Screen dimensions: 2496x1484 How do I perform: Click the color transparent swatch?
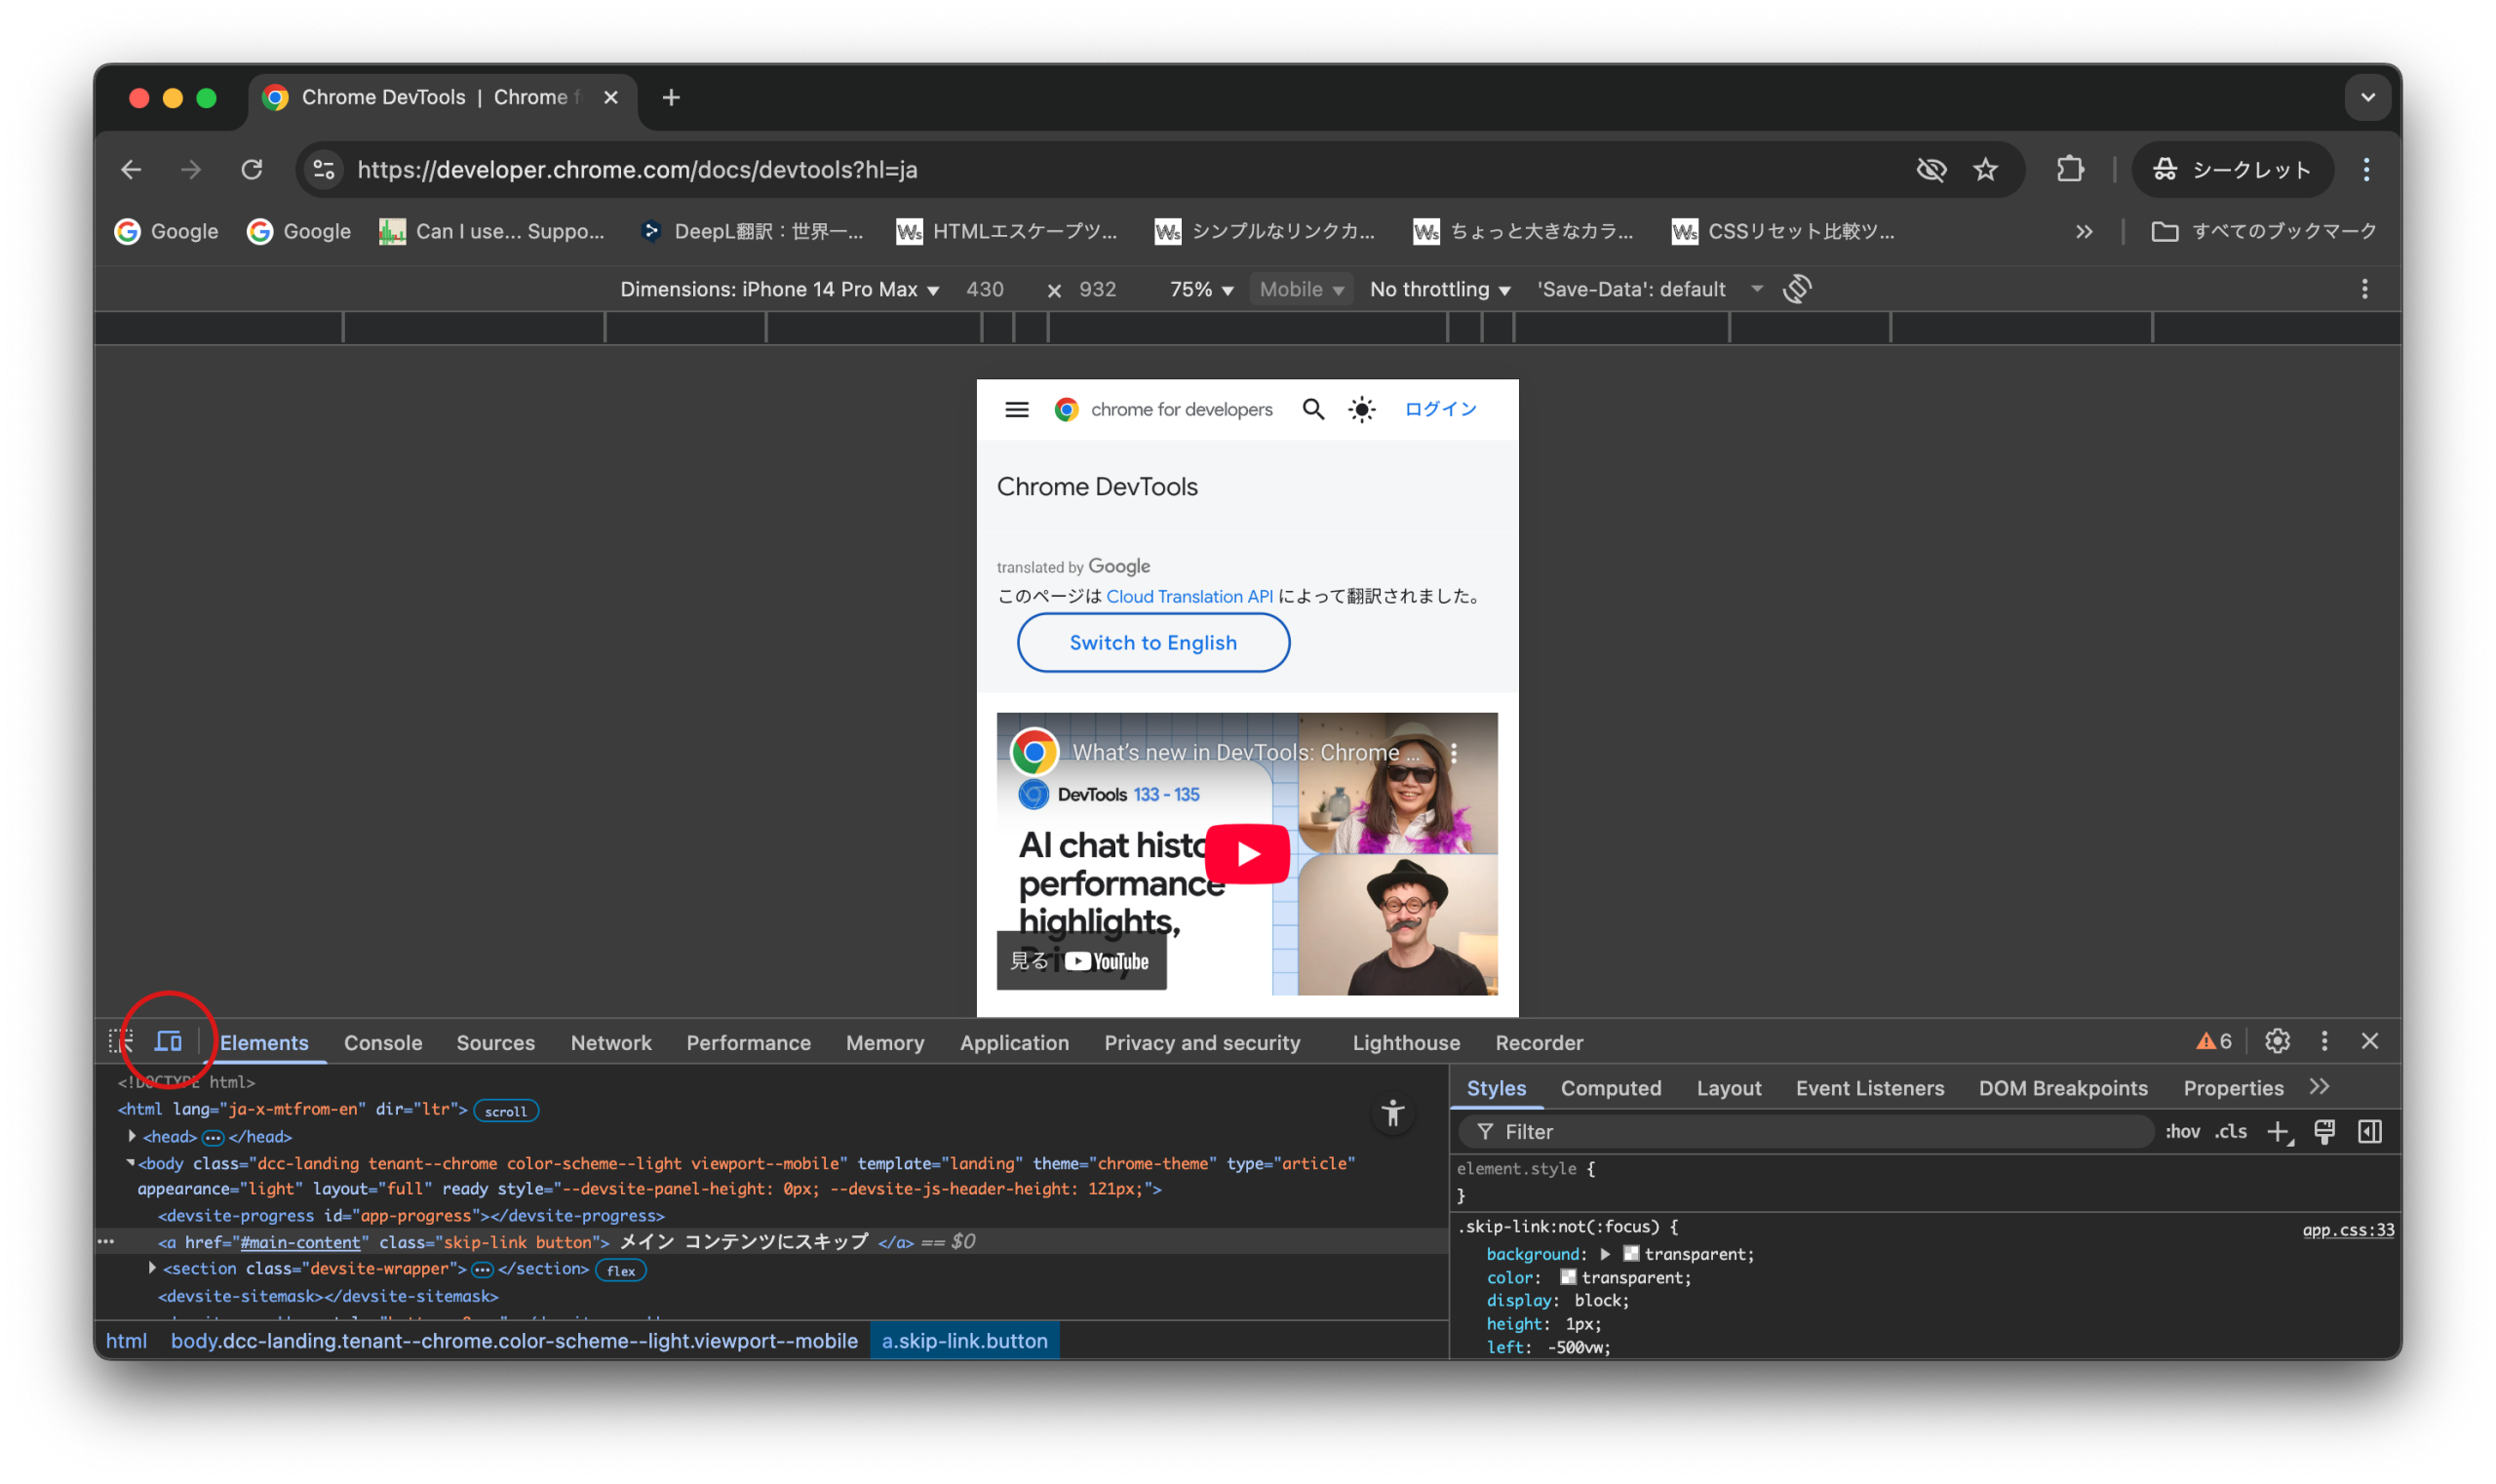1567,1276
